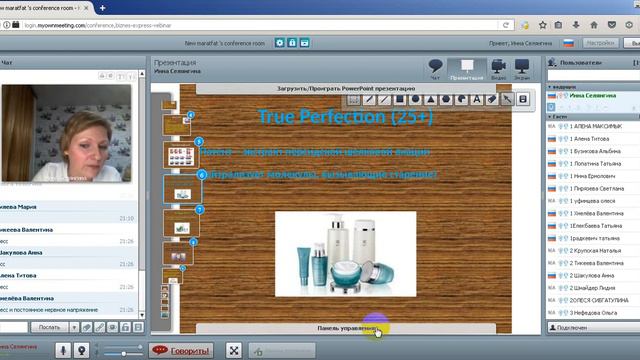Click the Говорить! speak button
This screenshot has height=360, width=640.
click(181, 350)
